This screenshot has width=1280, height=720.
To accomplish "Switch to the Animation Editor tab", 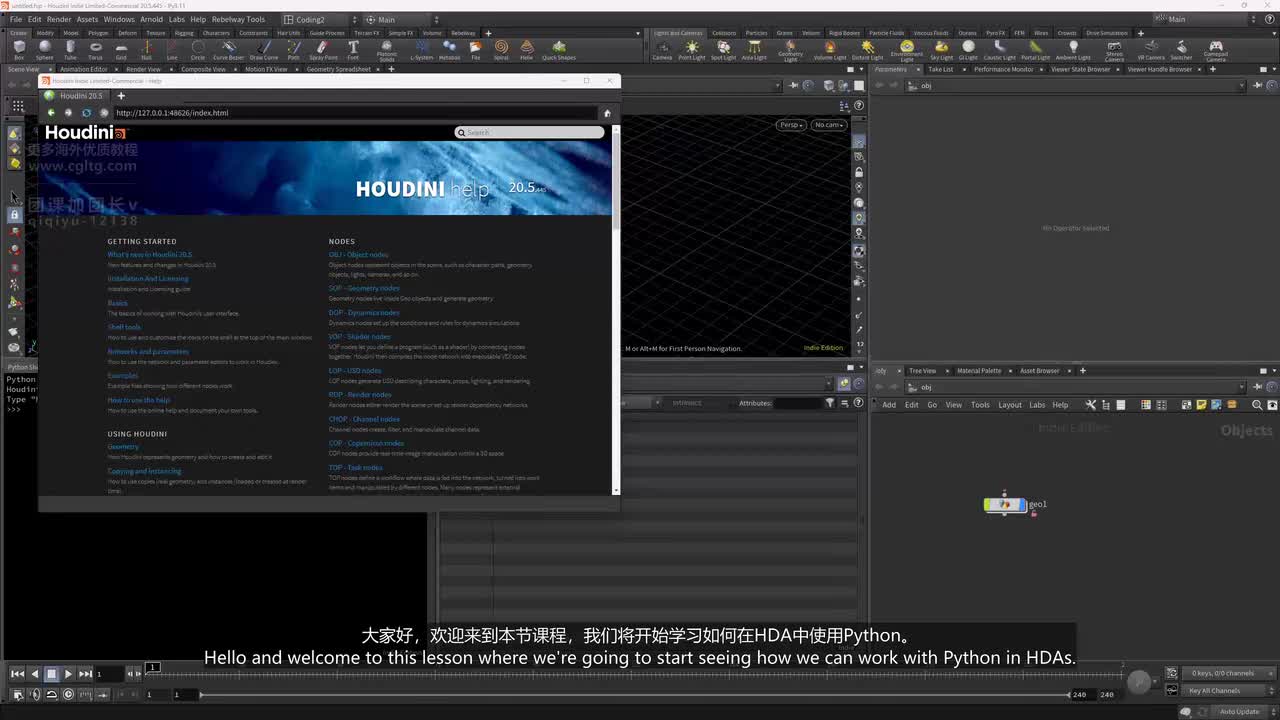I will click(x=84, y=69).
